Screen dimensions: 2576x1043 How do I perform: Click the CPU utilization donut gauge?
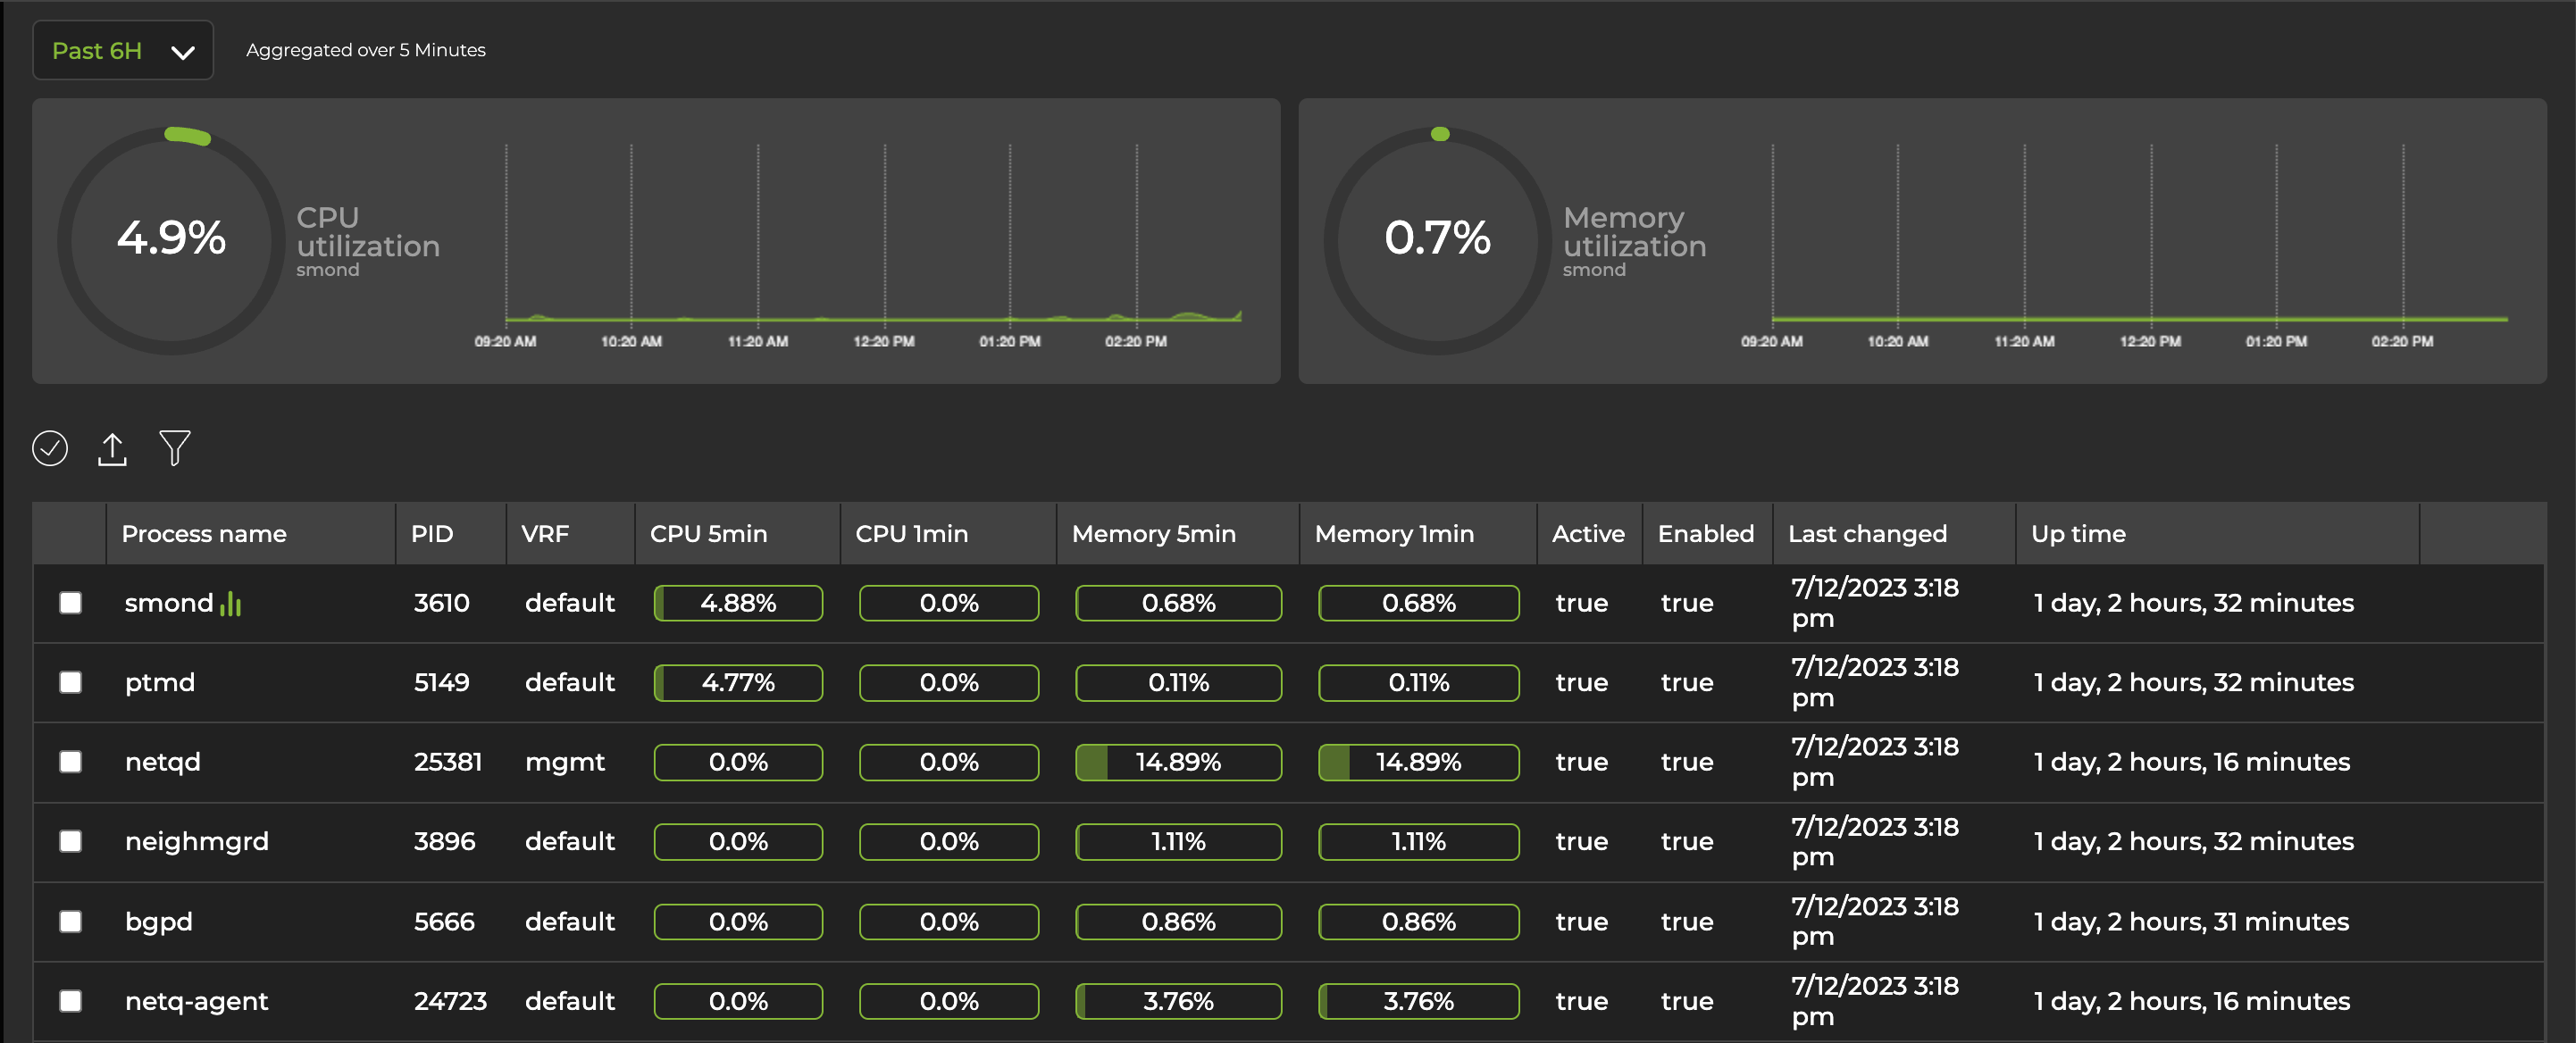point(172,240)
